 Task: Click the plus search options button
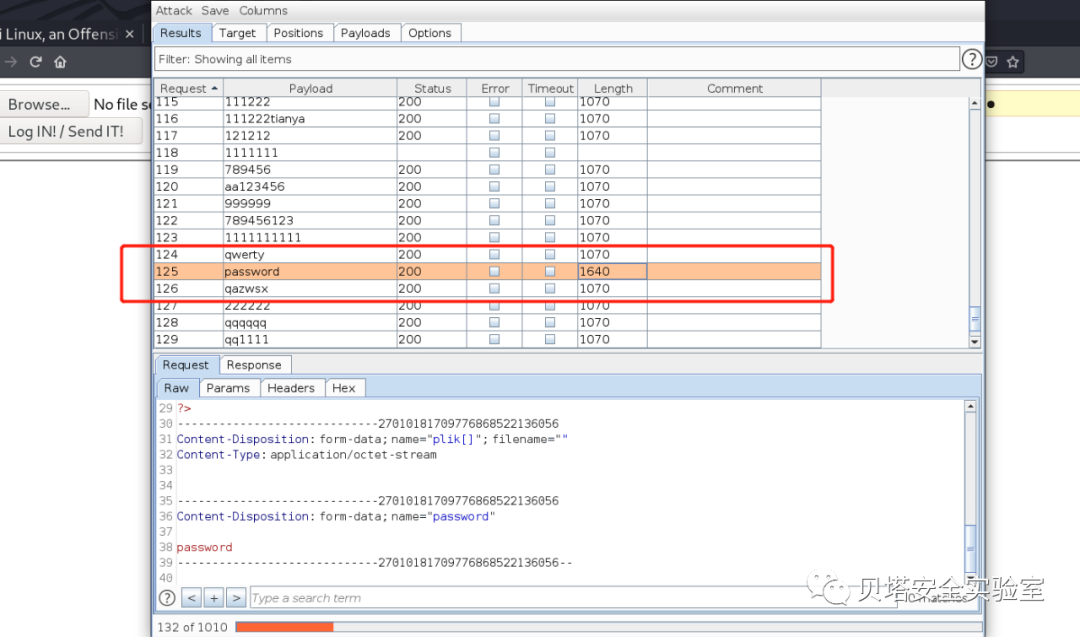coord(214,598)
